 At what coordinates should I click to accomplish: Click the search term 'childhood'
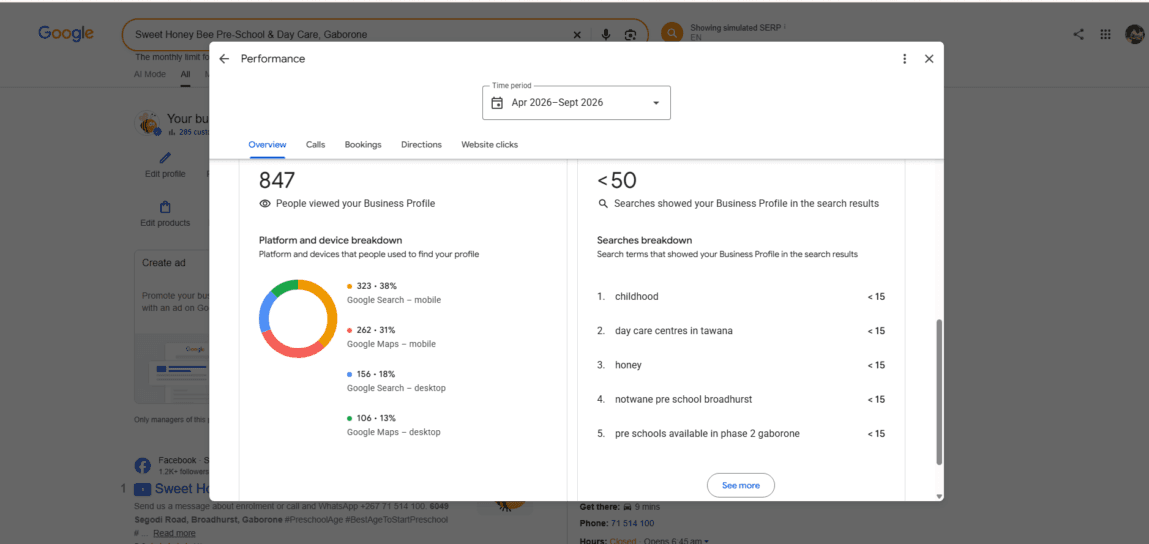click(x=637, y=297)
